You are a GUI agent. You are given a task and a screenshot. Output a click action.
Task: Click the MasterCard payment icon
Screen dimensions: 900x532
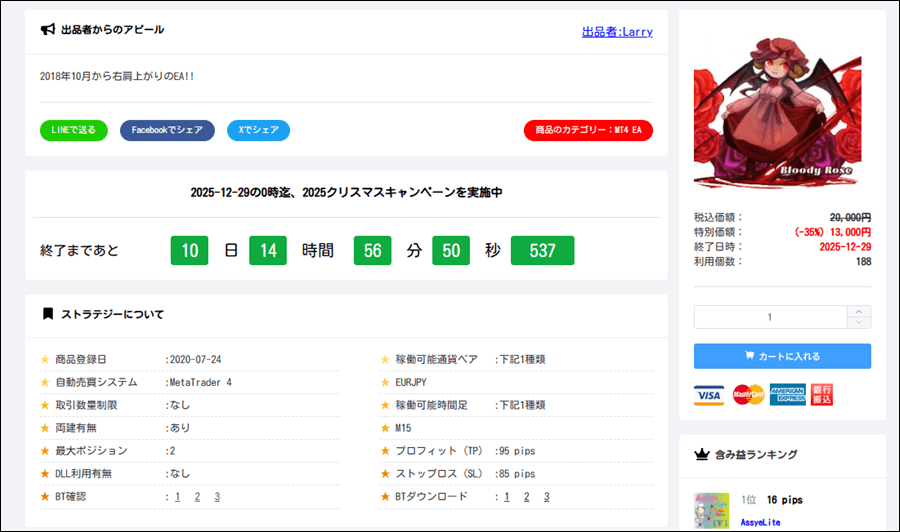(x=747, y=395)
